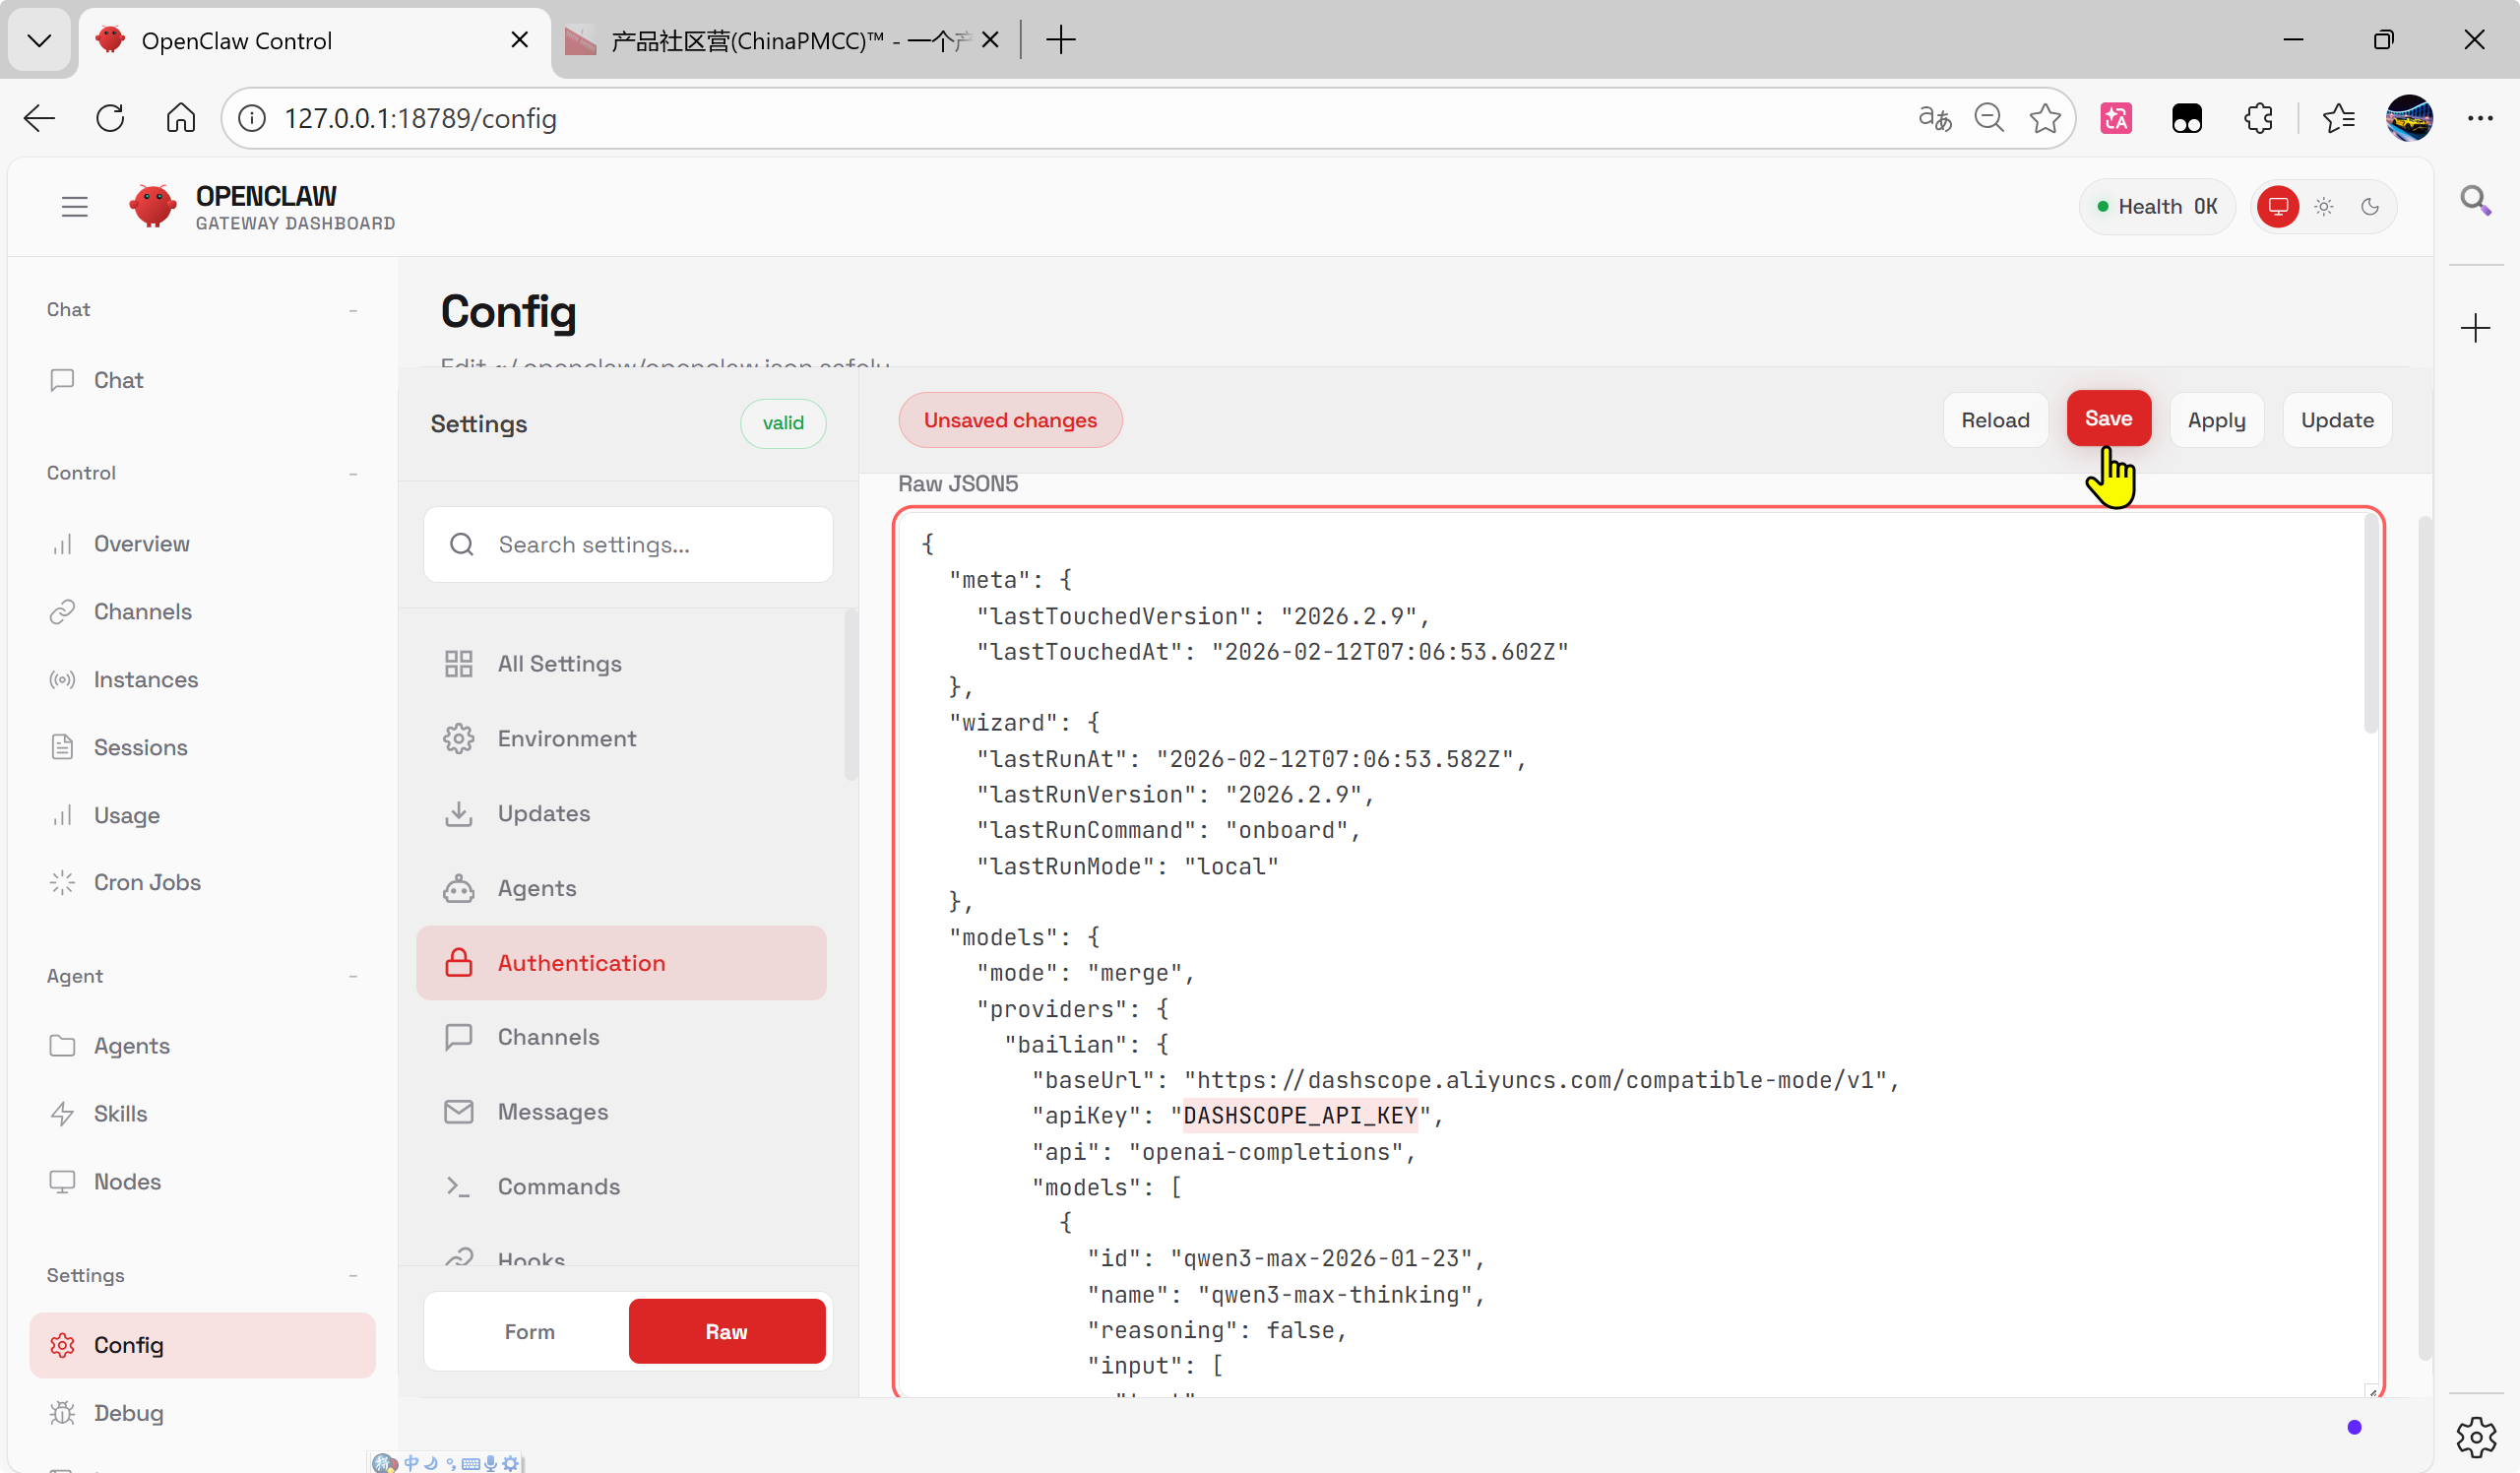Open the hamburger sidebar menu icon
Viewport: 2520px width, 1473px height.
tap(74, 207)
